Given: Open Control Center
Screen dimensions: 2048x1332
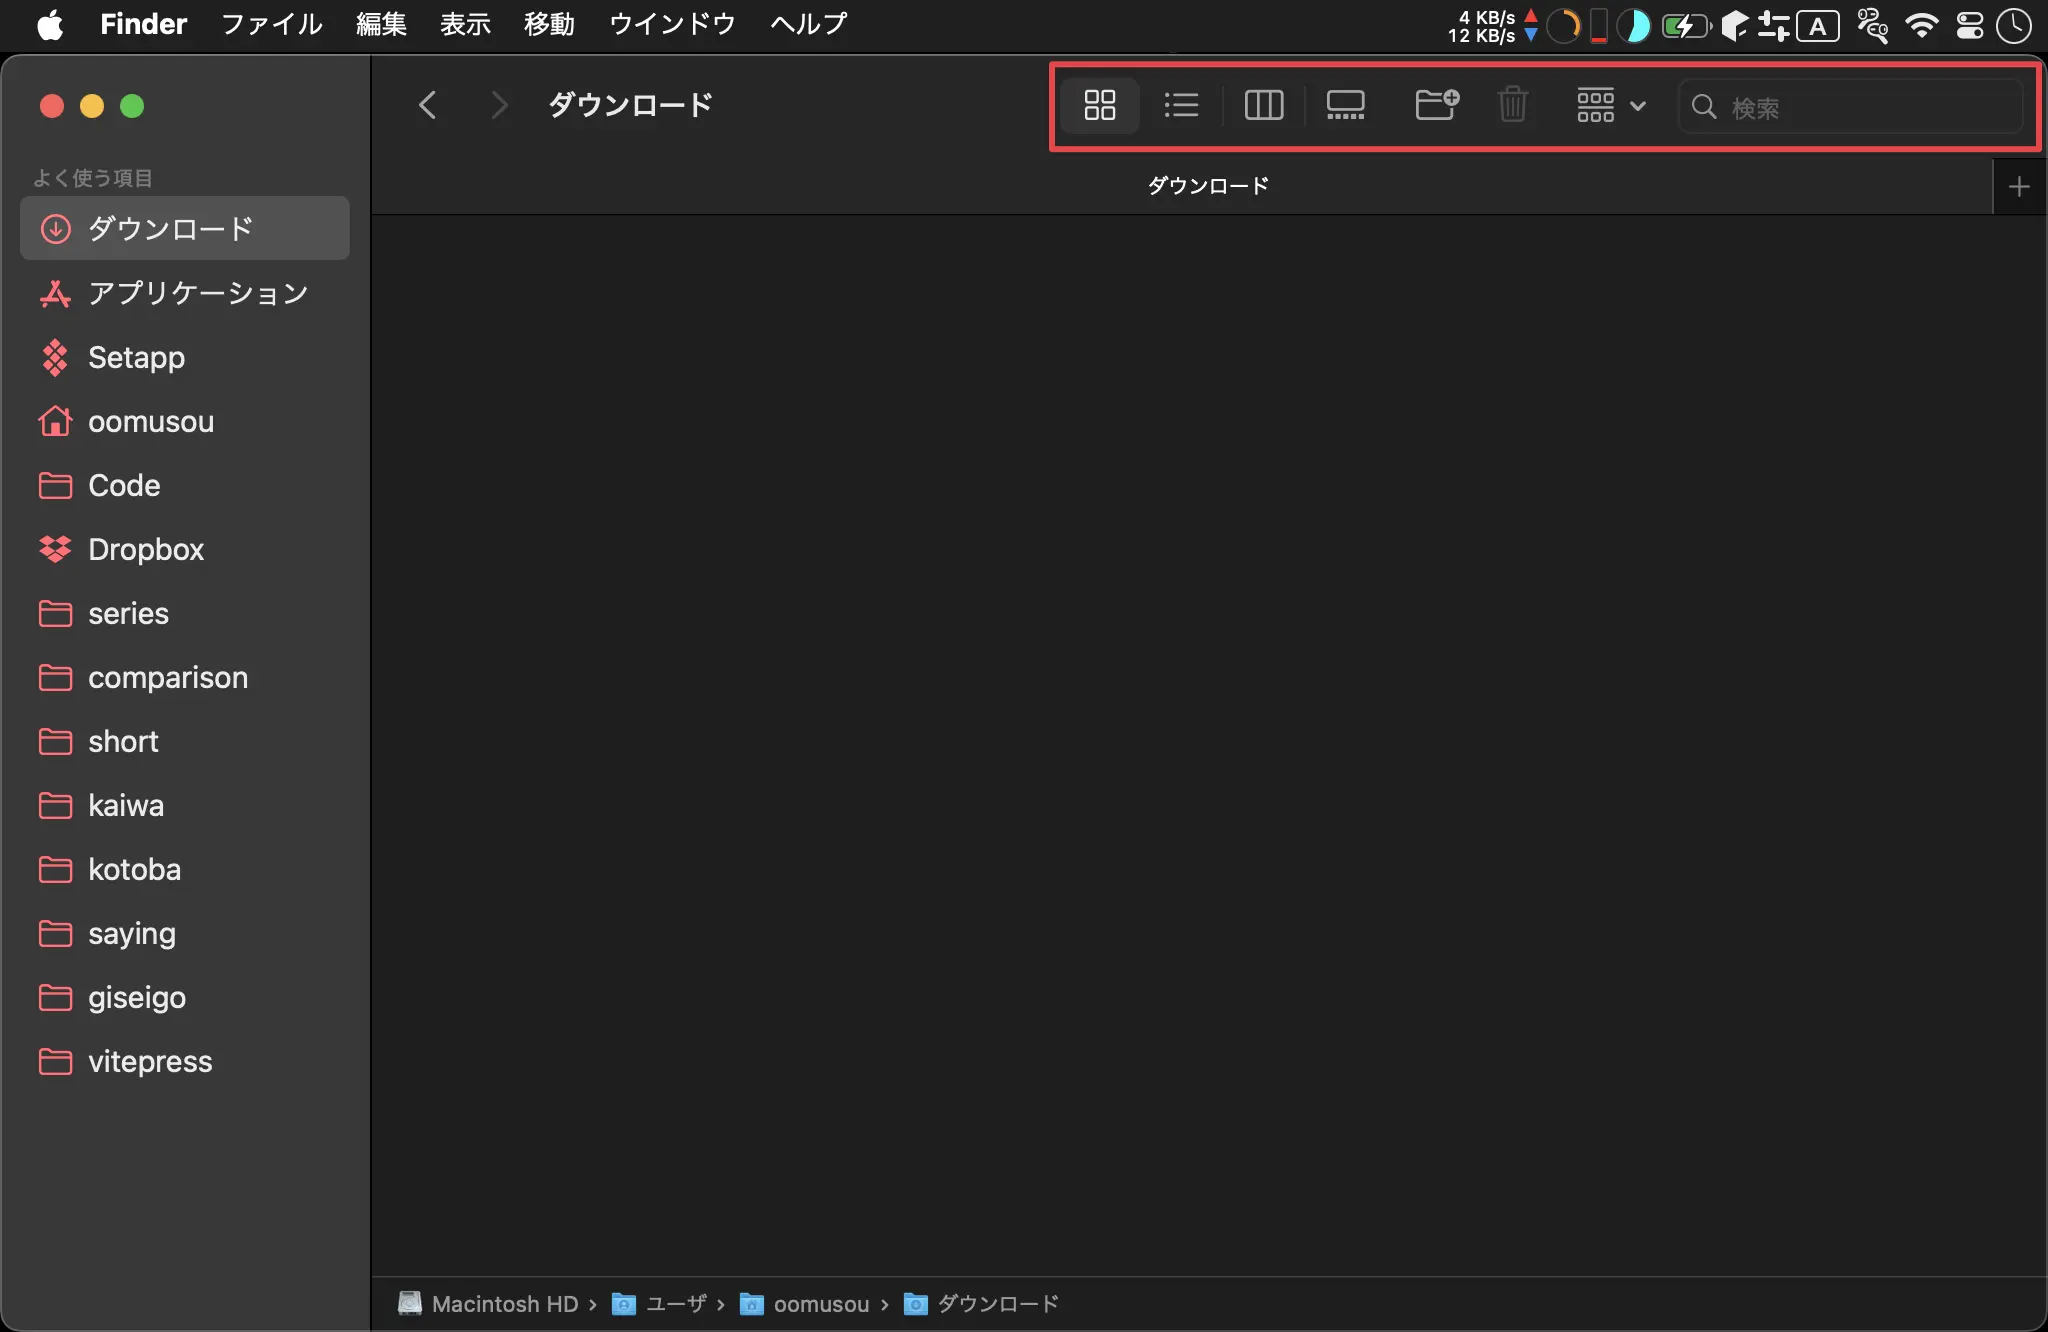Looking at the screenshot, I should pos(1969,26).
